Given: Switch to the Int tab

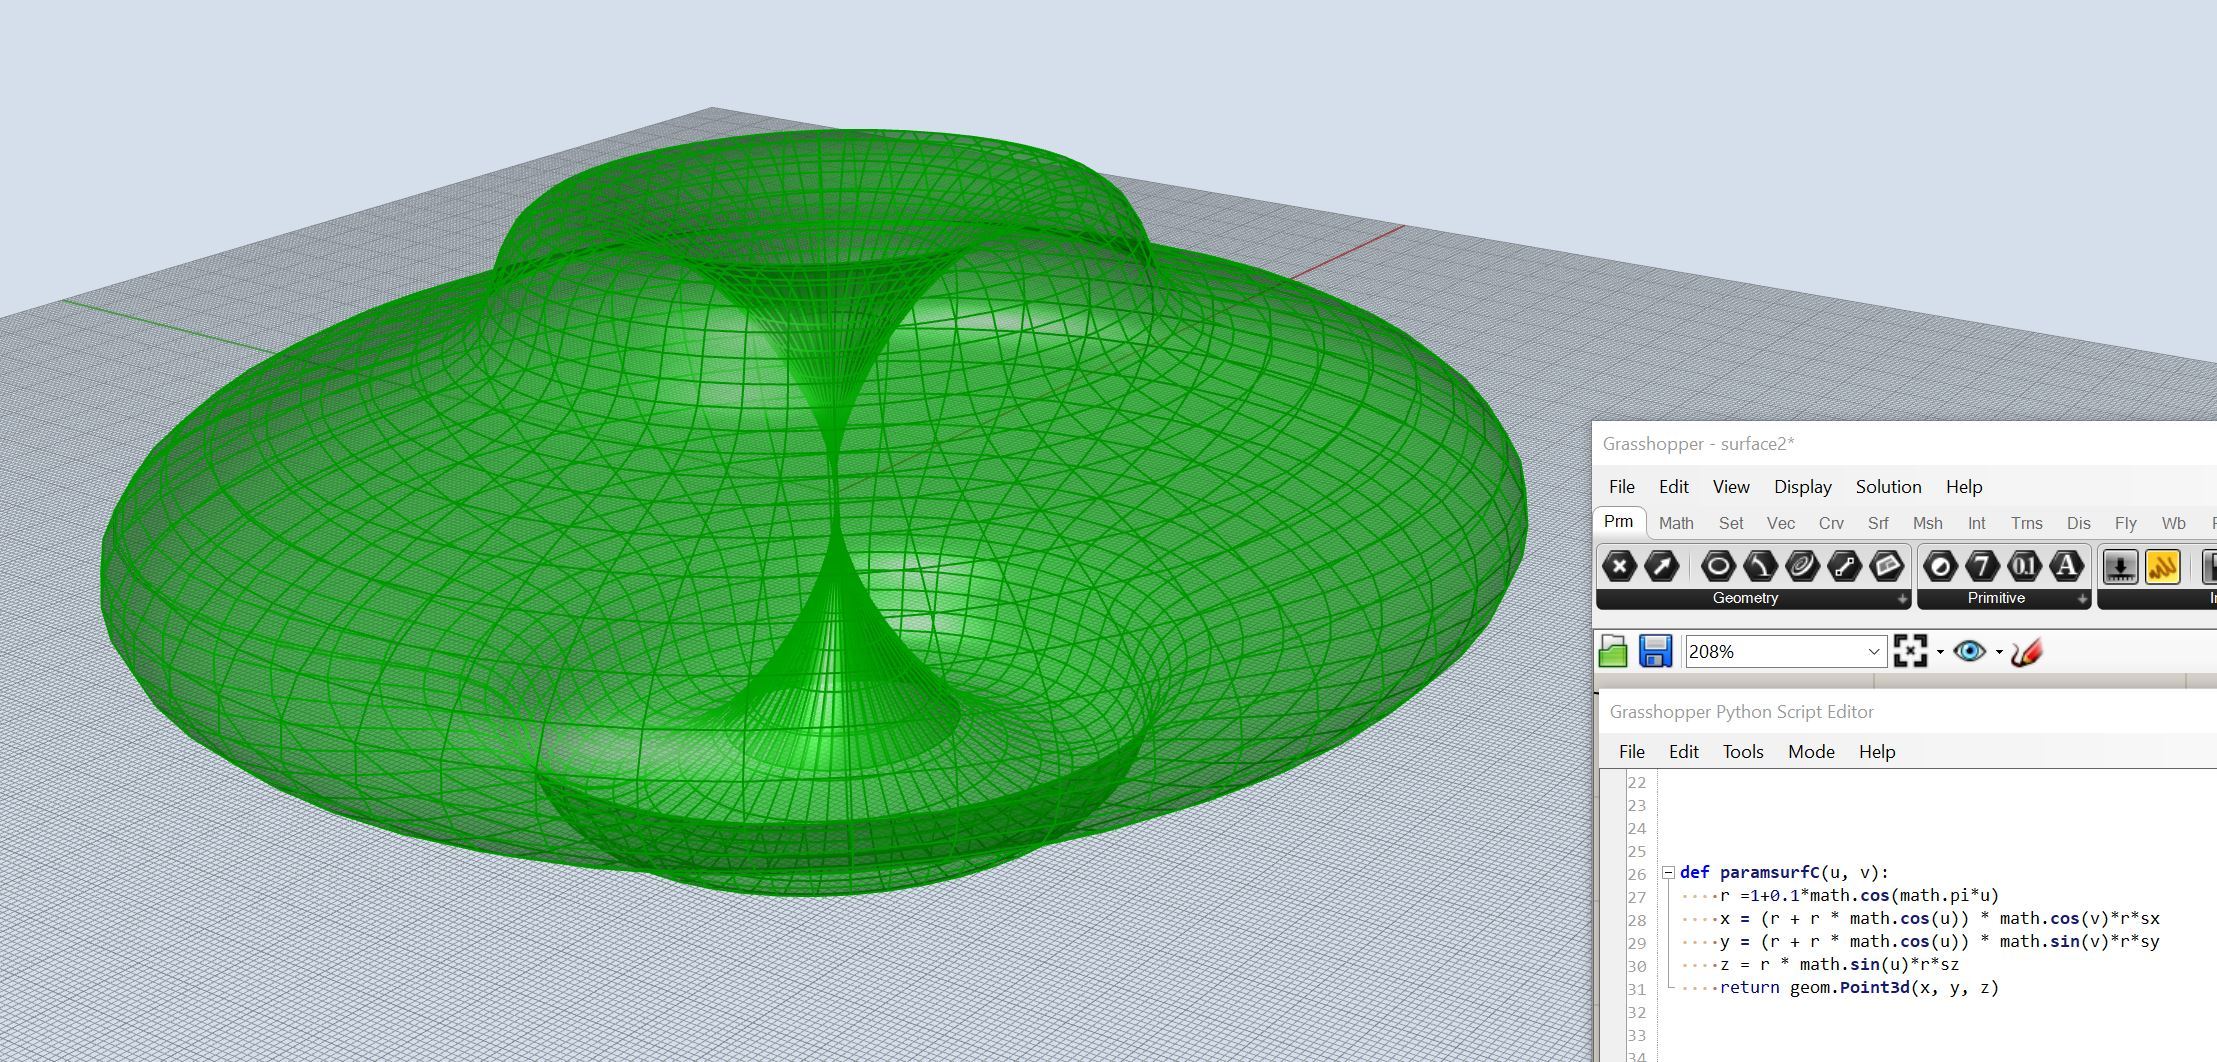Looking at the screenshot, I should point(1977,523).
